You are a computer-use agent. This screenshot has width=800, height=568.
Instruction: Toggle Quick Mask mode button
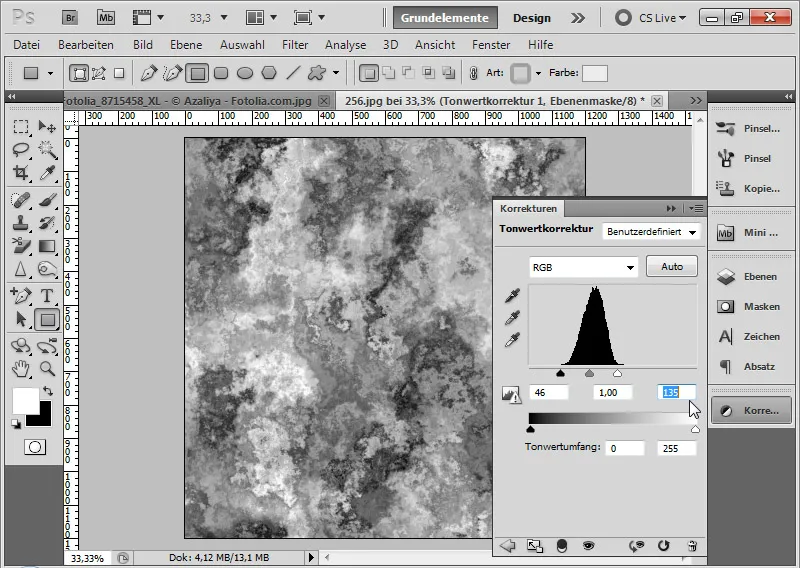35,448
